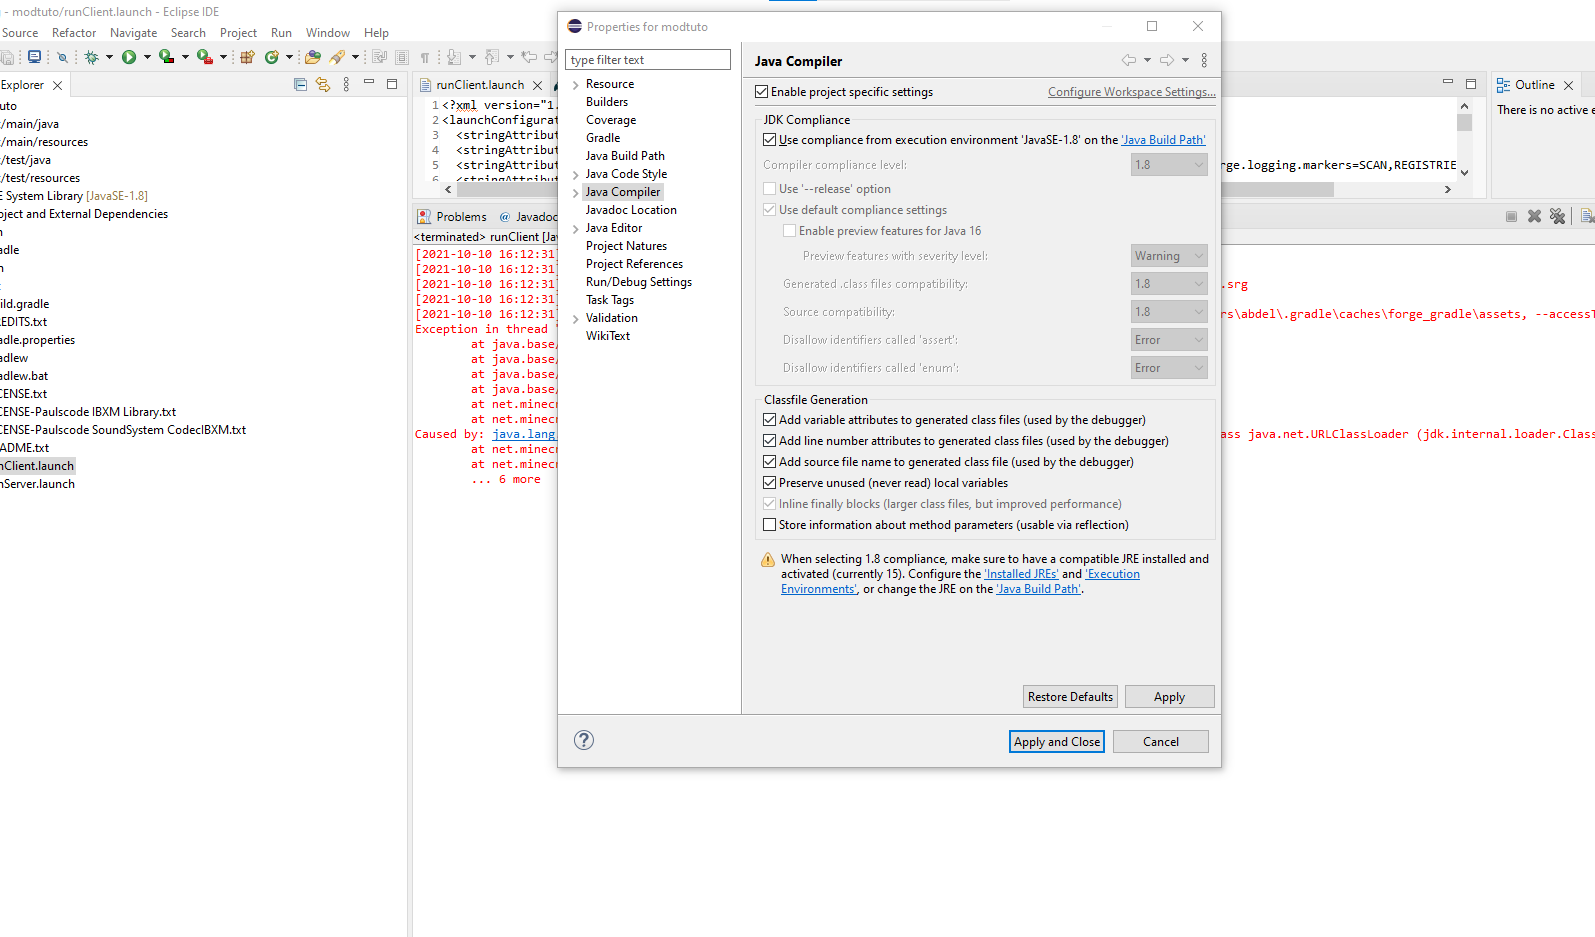Open the Refactor menu
The width and height of the screenshot is (1595, 937).
pyautogui.click(x=74, y=33)
